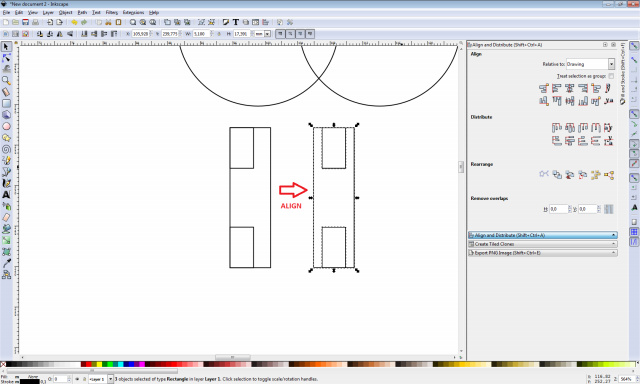Open the Layer menu
640x384 pixels.
coord(48,13)
